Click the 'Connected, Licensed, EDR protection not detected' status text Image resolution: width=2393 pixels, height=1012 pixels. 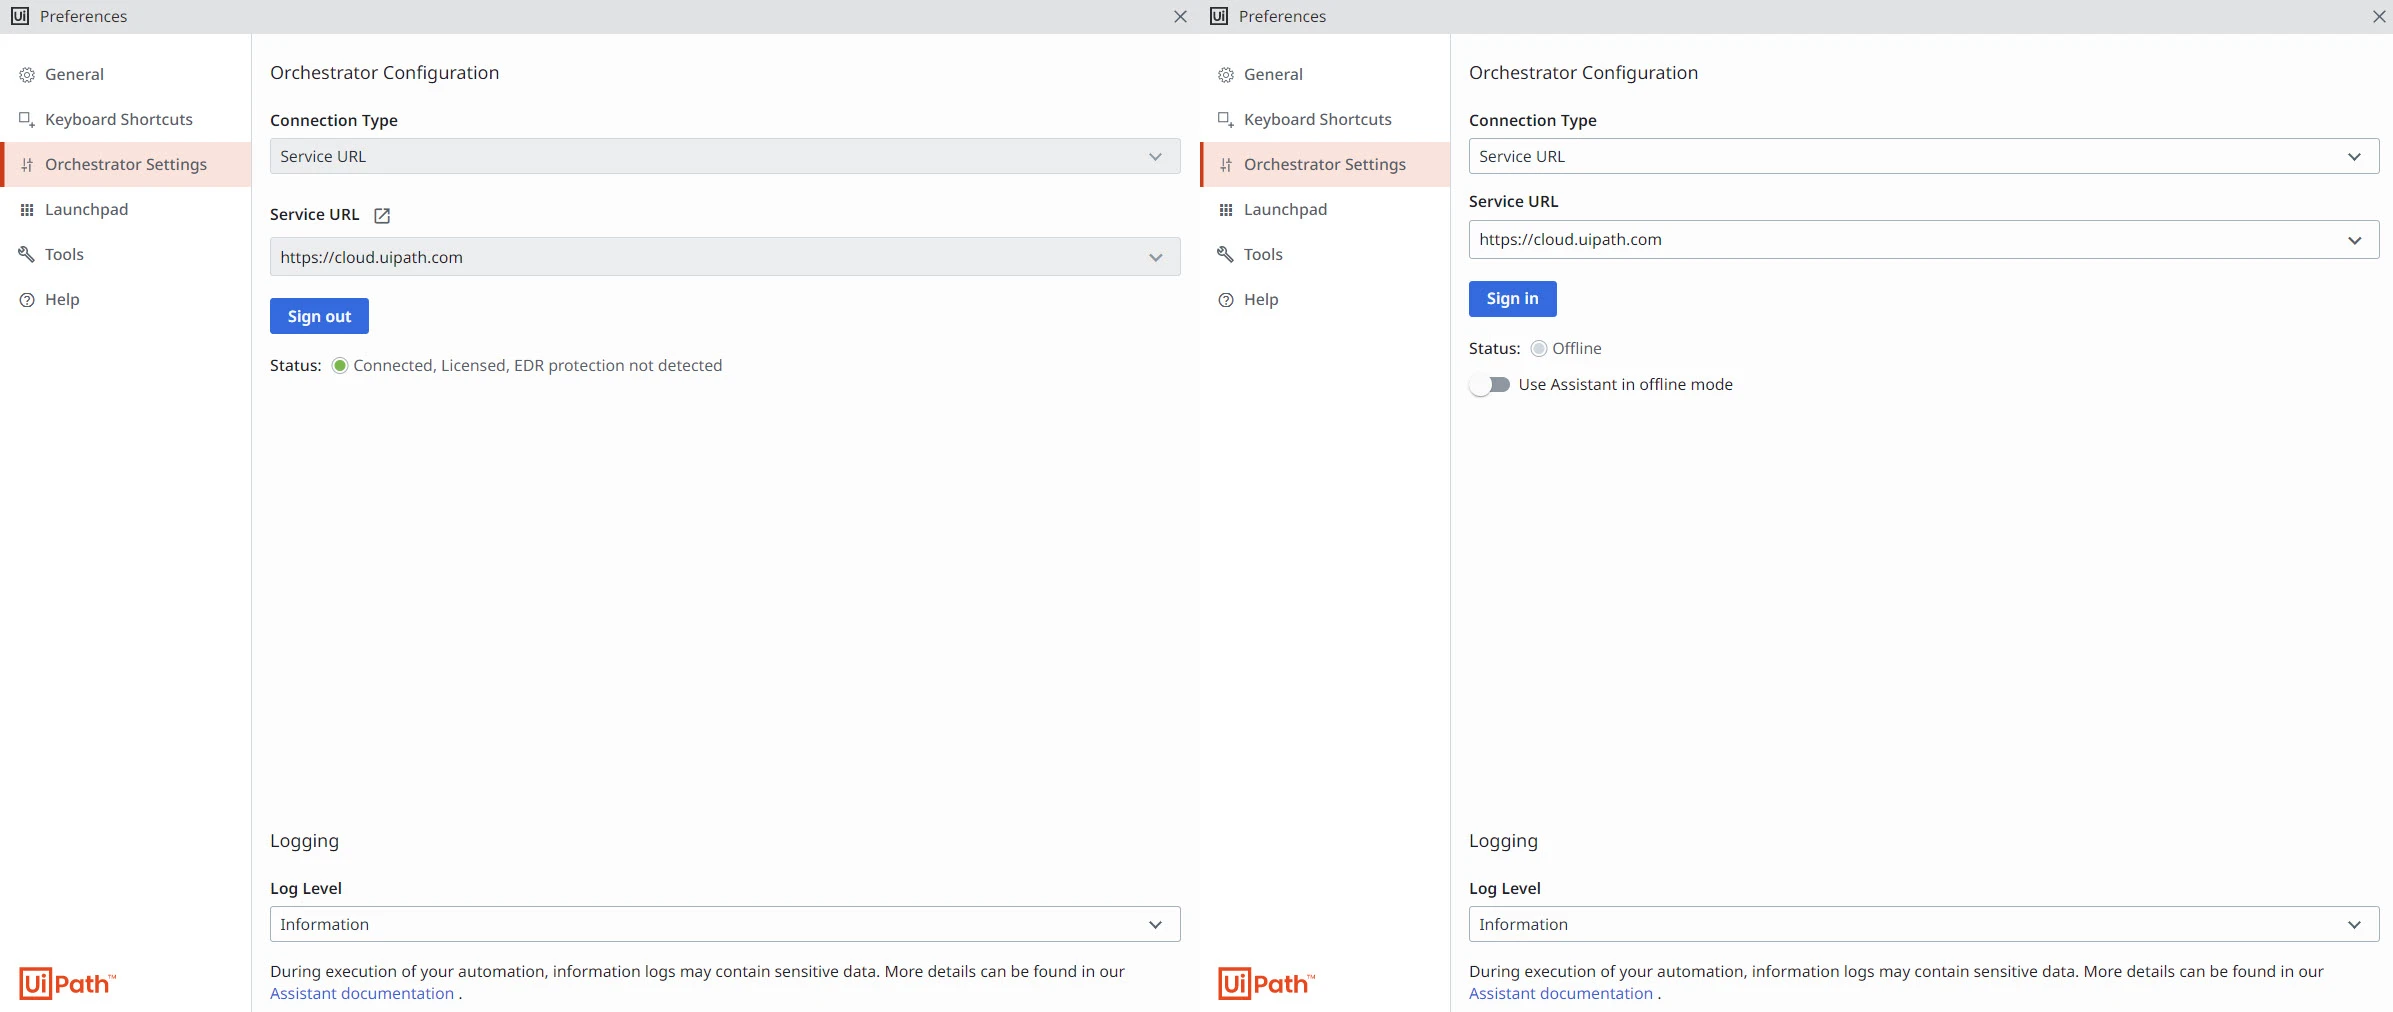[x=538, y=366]
